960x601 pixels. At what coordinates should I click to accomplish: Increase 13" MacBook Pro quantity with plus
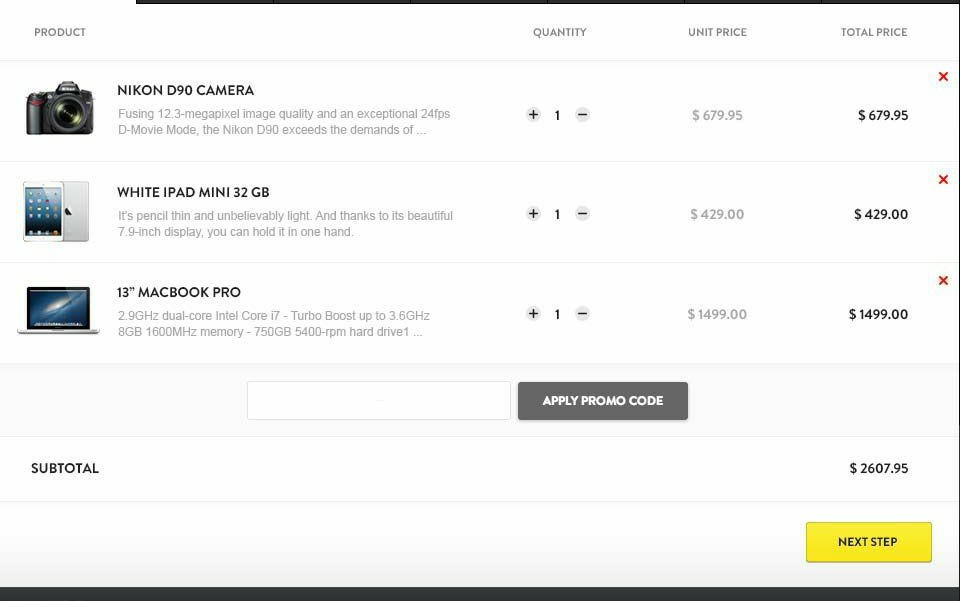tap(533, 313)
